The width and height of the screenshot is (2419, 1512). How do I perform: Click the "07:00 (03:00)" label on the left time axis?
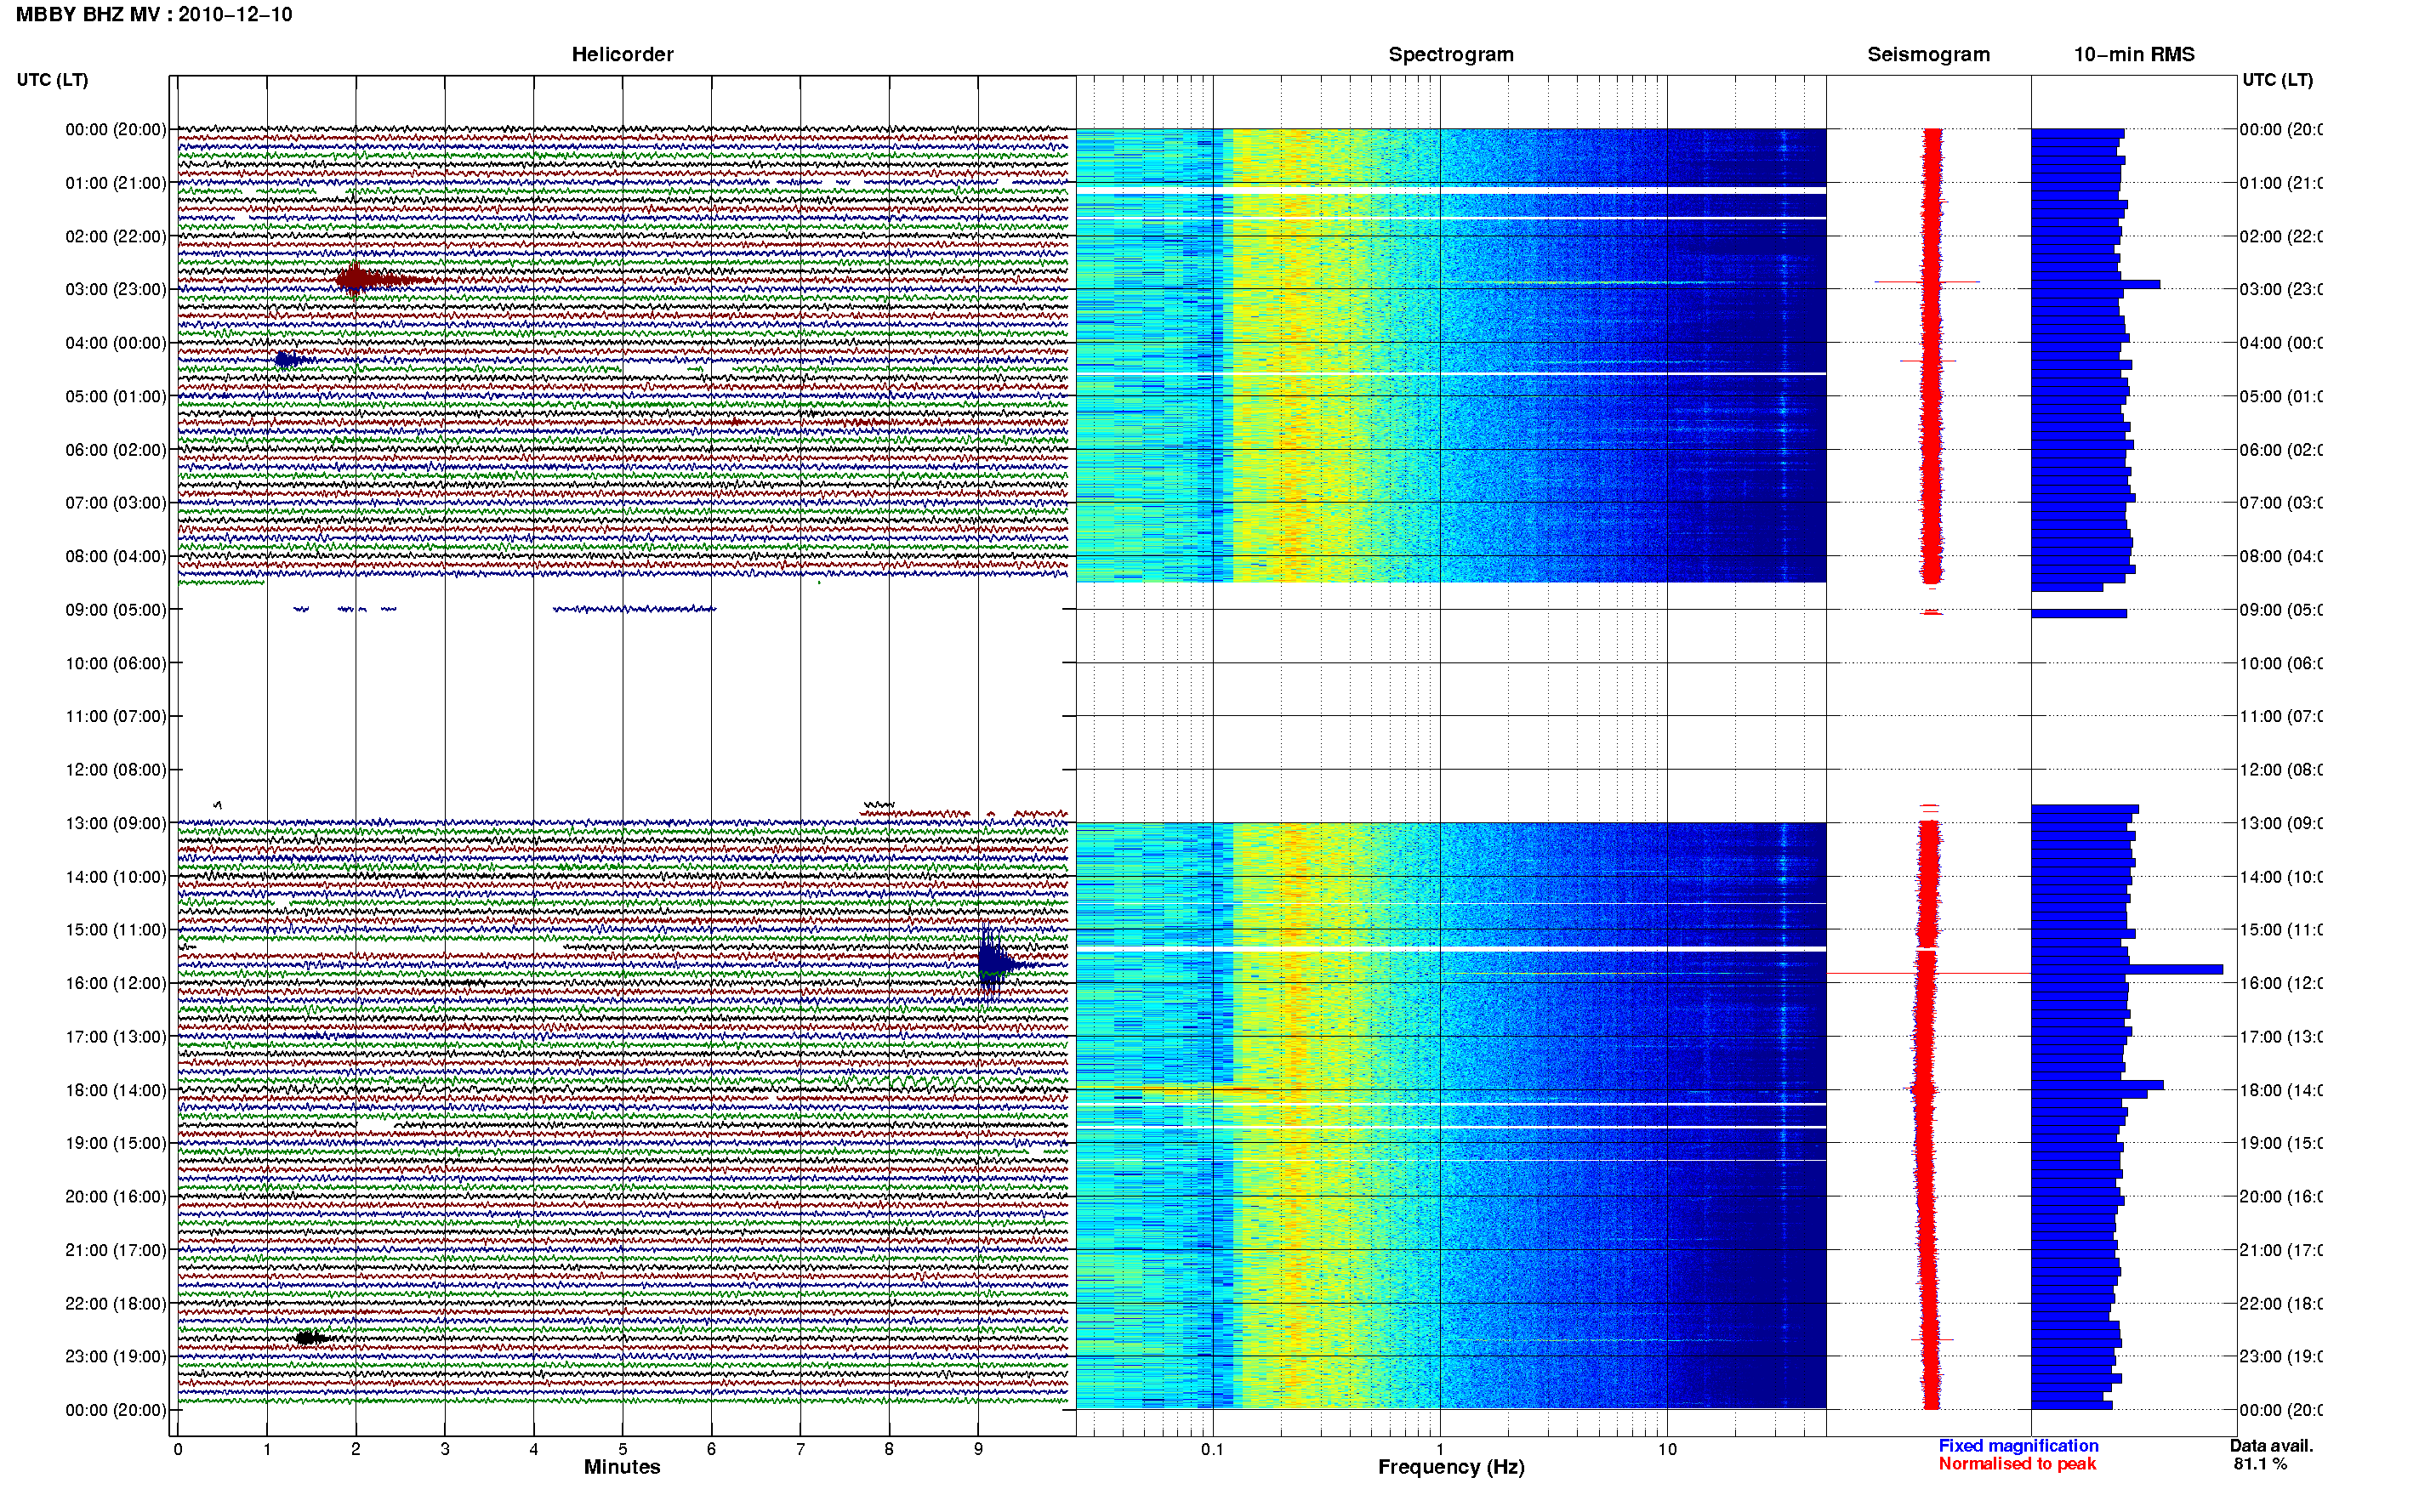click(x=116, y=502)
